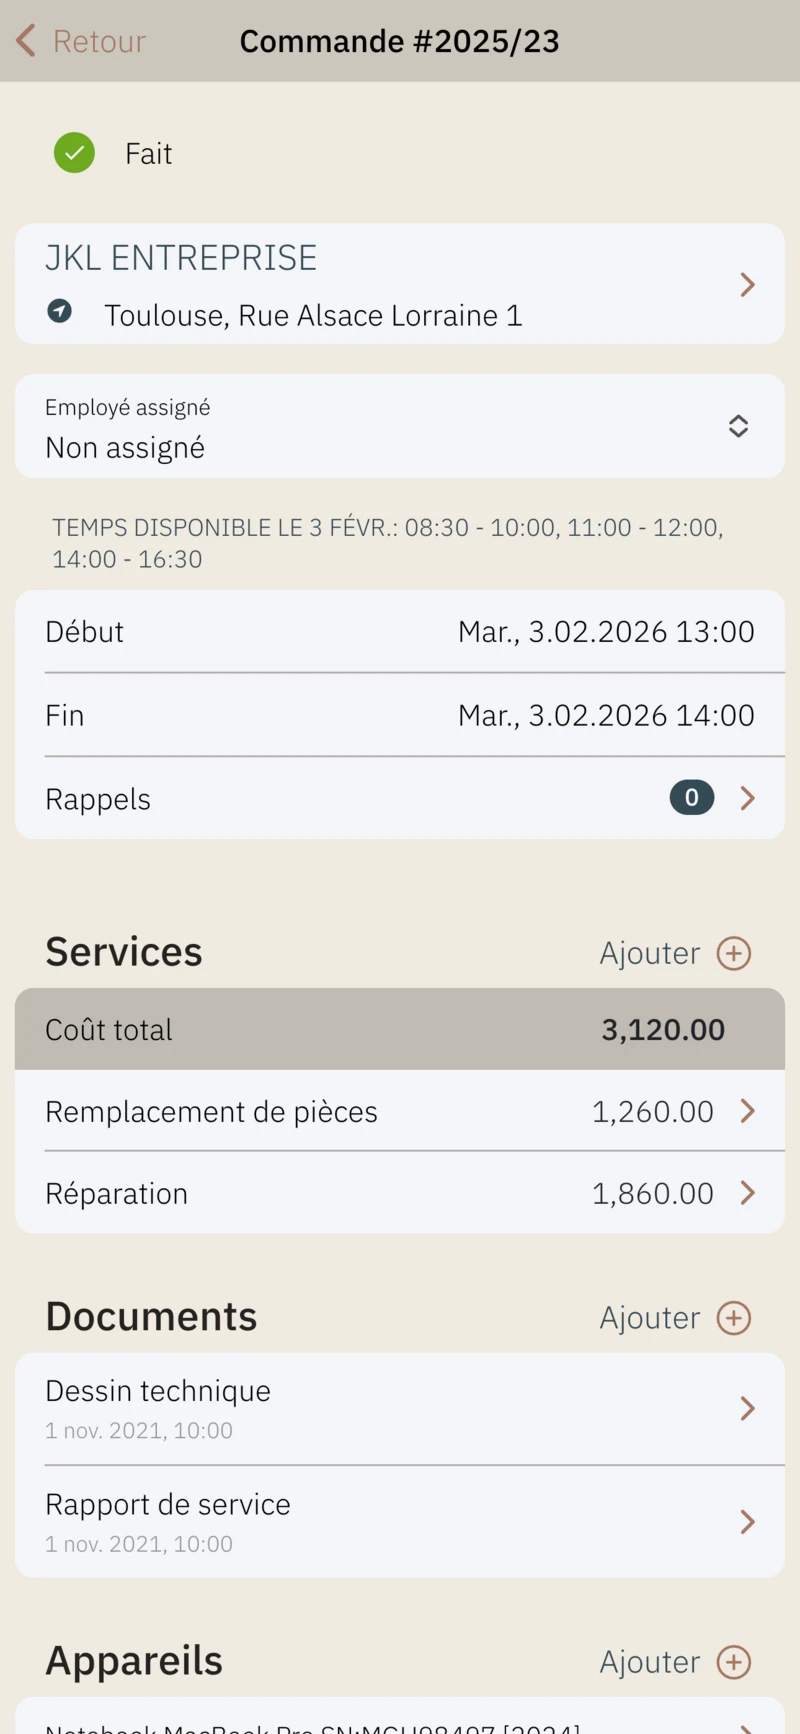
Task: Tap the plus icon to add a document
Action: click(734, 1318)
